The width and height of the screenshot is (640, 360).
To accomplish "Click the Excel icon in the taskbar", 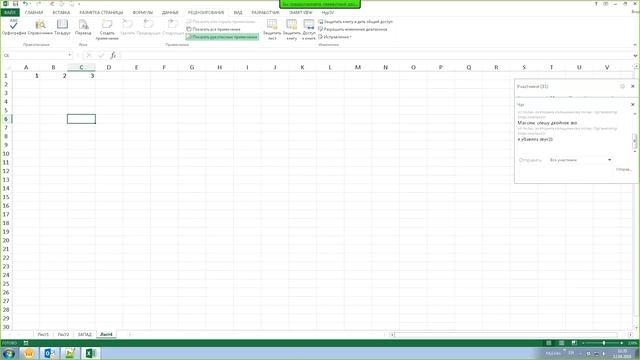I will click(x=91, y=353).
